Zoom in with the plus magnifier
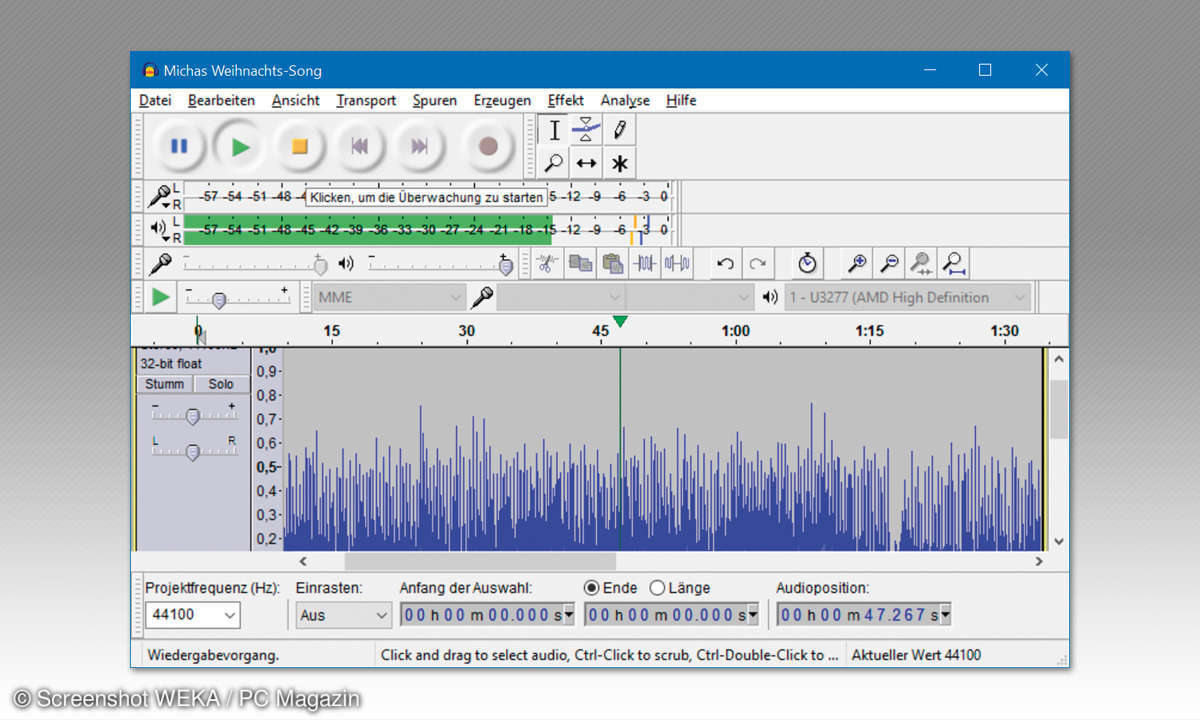Viewport: 1200px width, 720px height. [x=857, y=264]
